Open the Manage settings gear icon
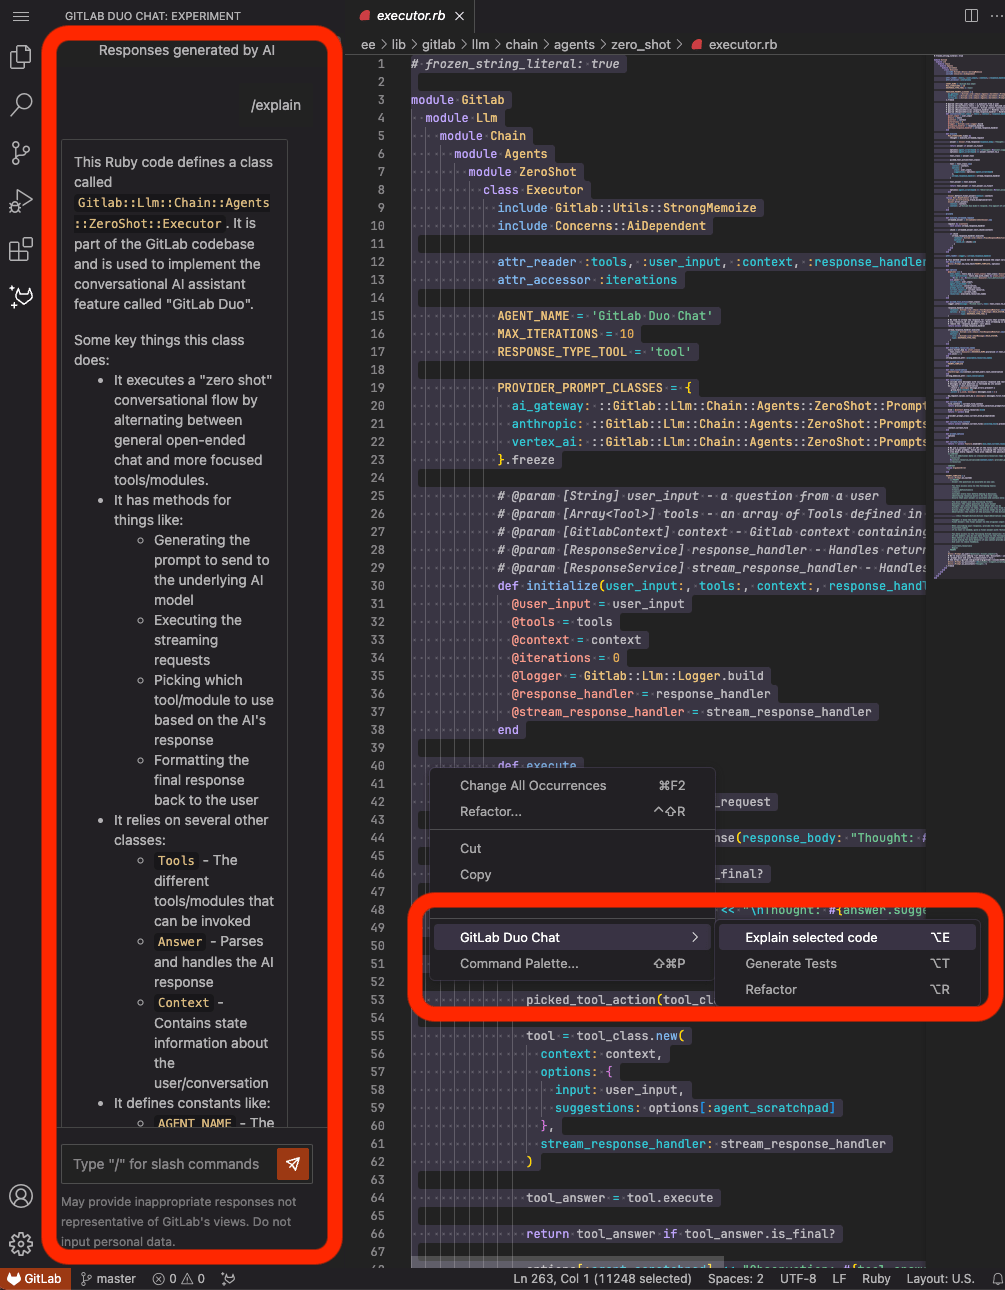The image size is (1005, 1290). click(x=20, y=1244)
